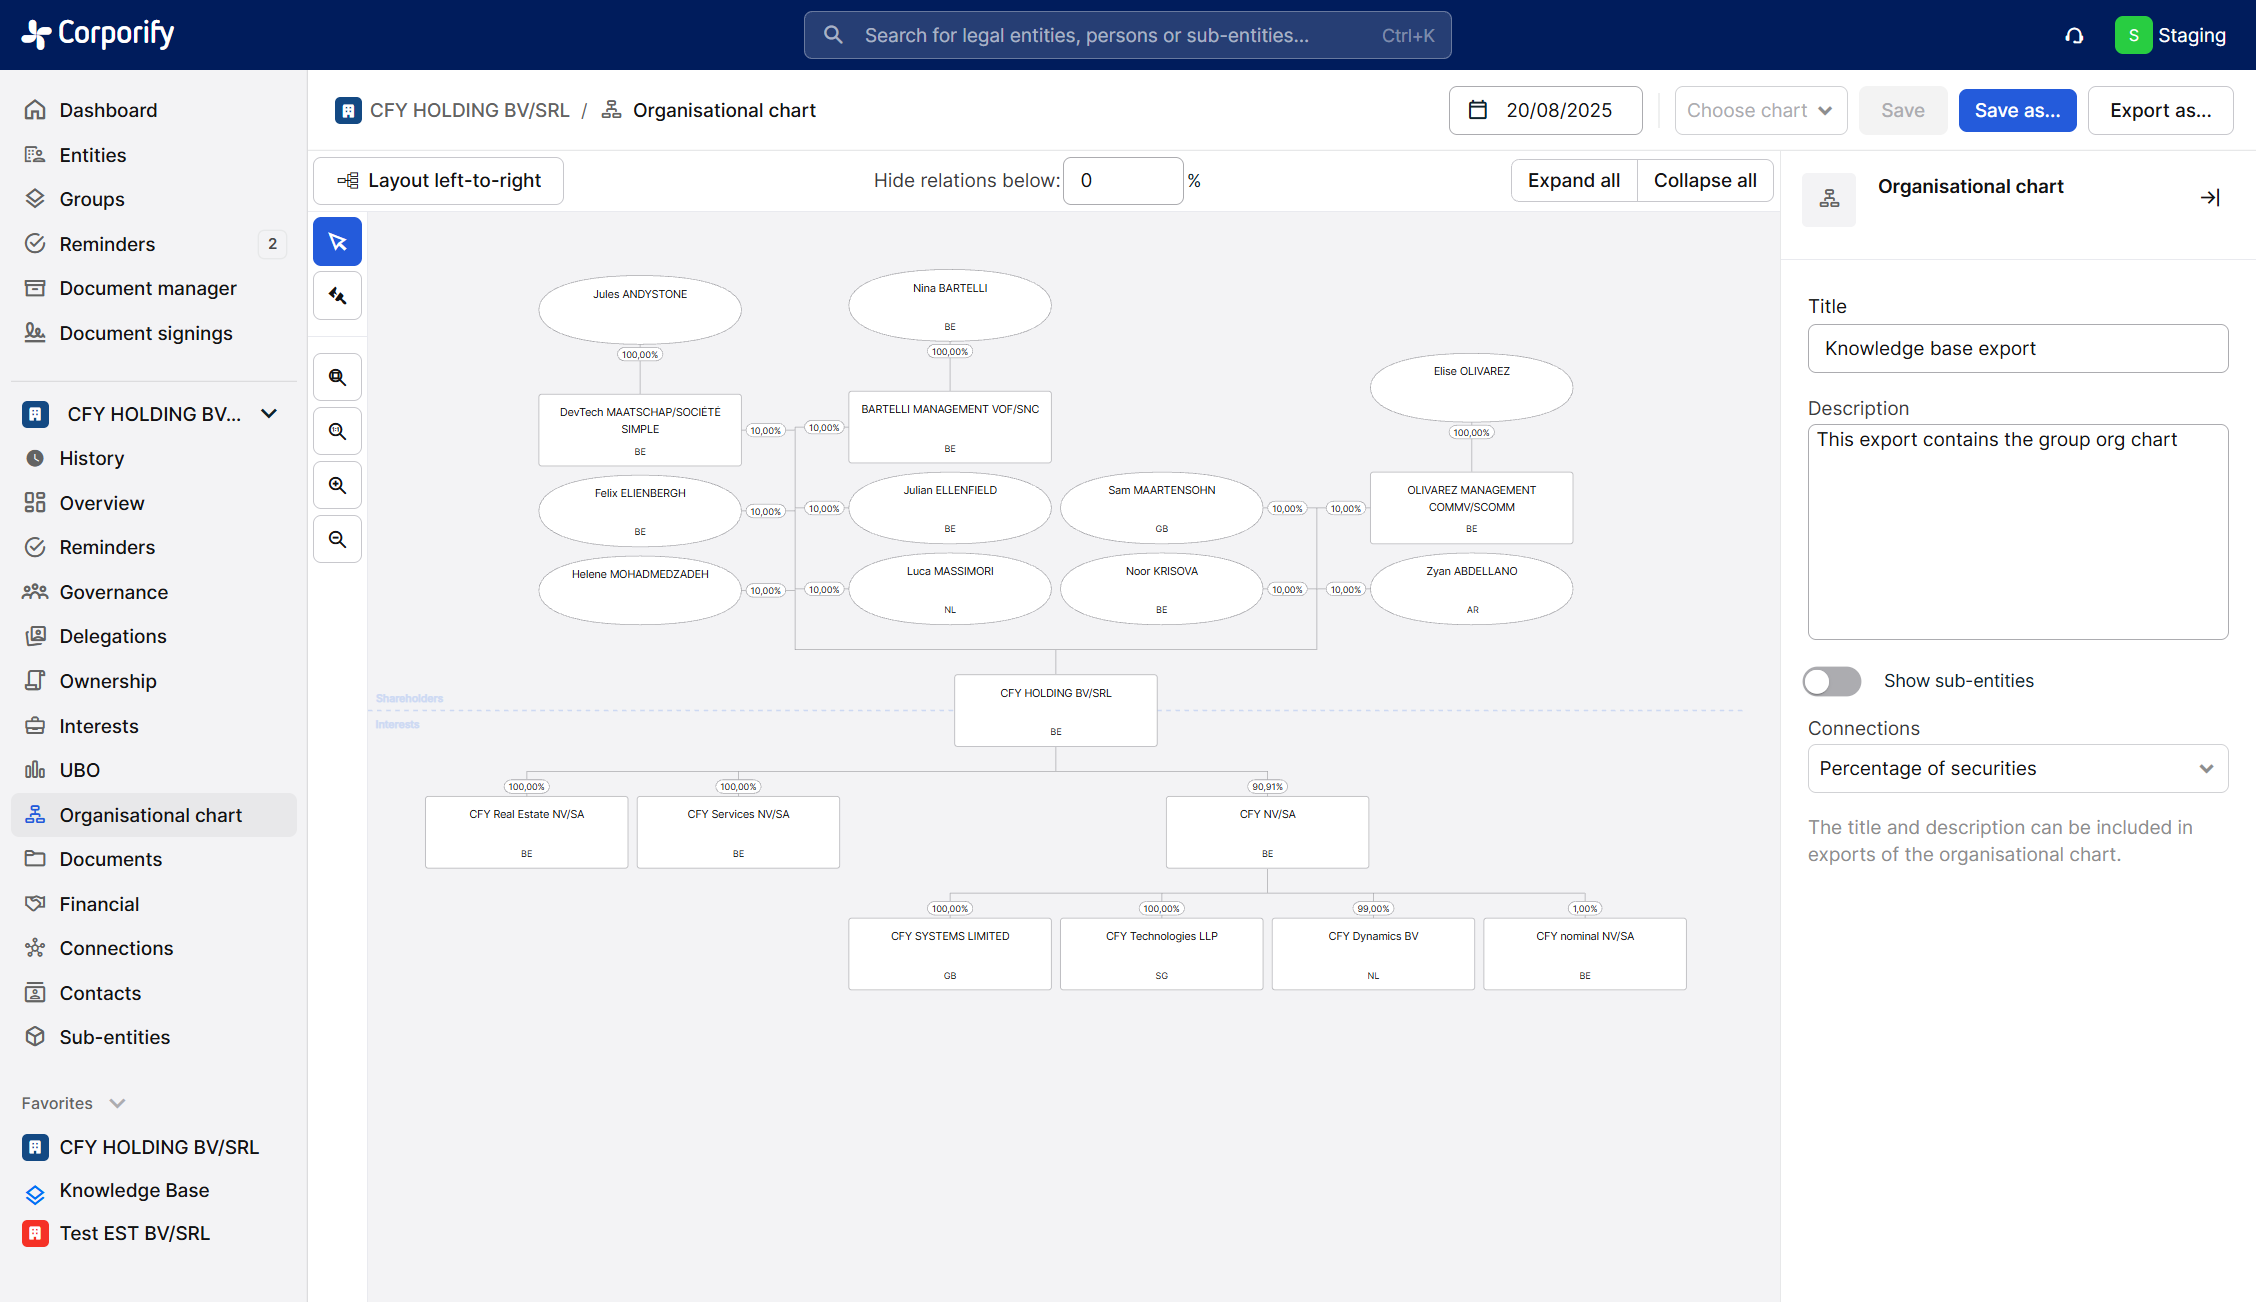Select the pointer cursor tool
The image size is (2256, 1302).
tap(337, 242)
